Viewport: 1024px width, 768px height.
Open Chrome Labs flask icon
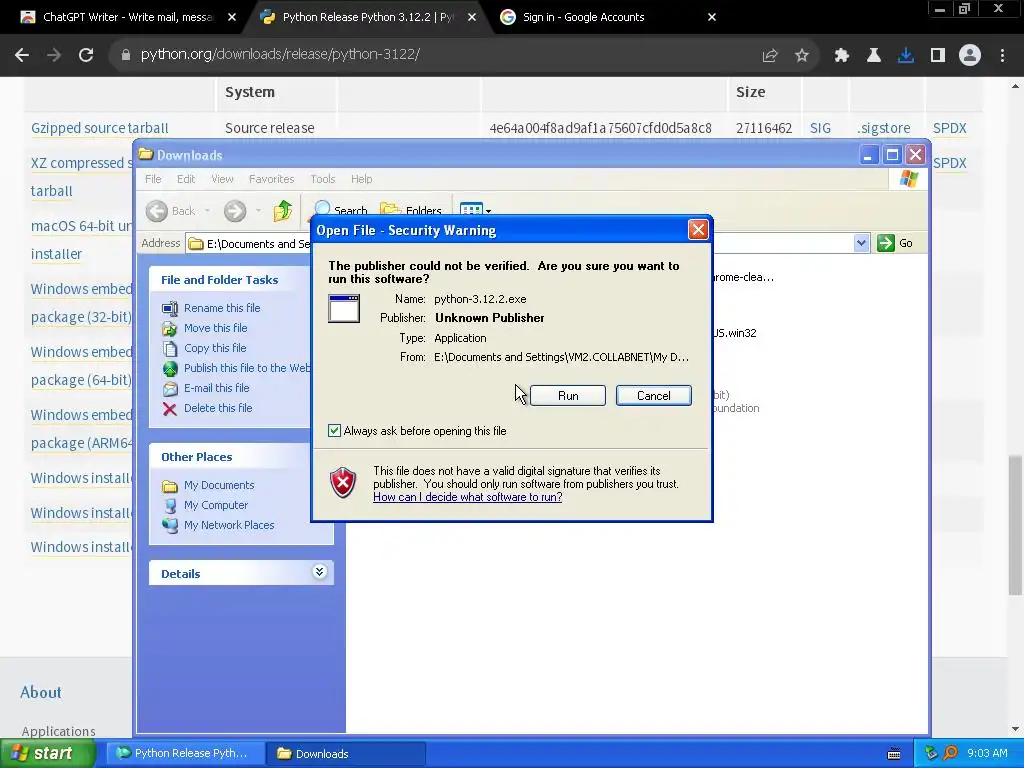874,56
